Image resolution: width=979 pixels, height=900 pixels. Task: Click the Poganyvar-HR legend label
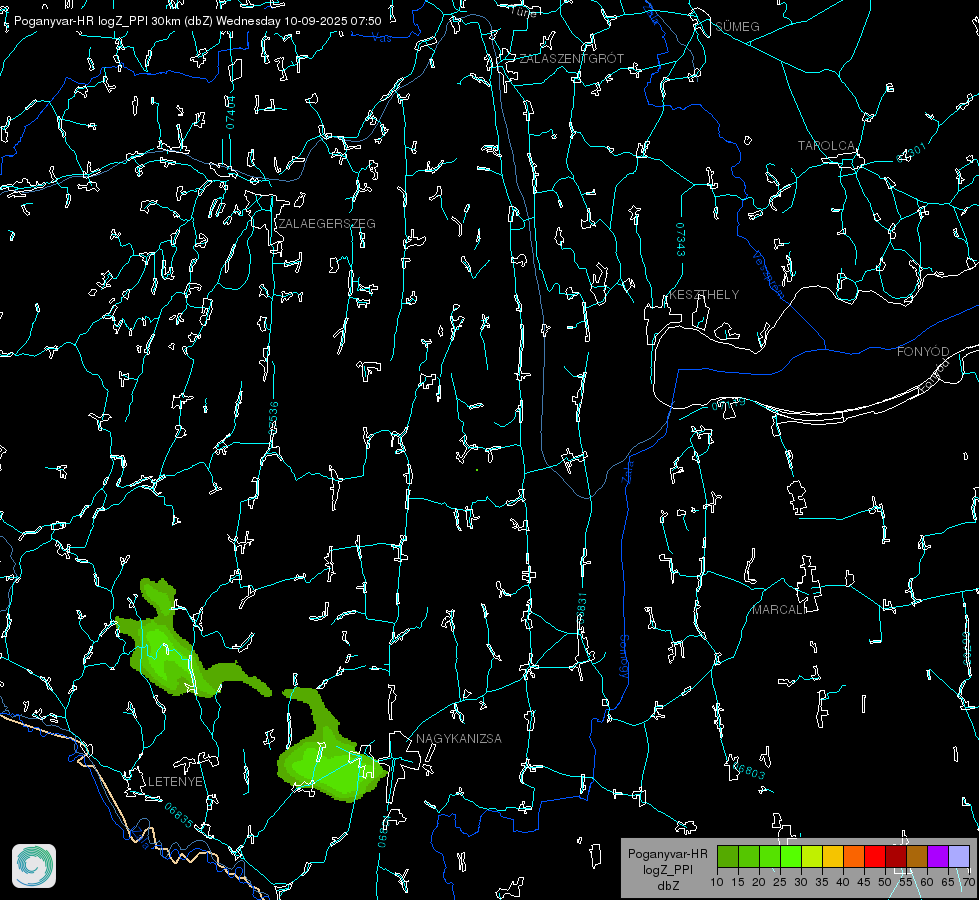tap(667, 854)
